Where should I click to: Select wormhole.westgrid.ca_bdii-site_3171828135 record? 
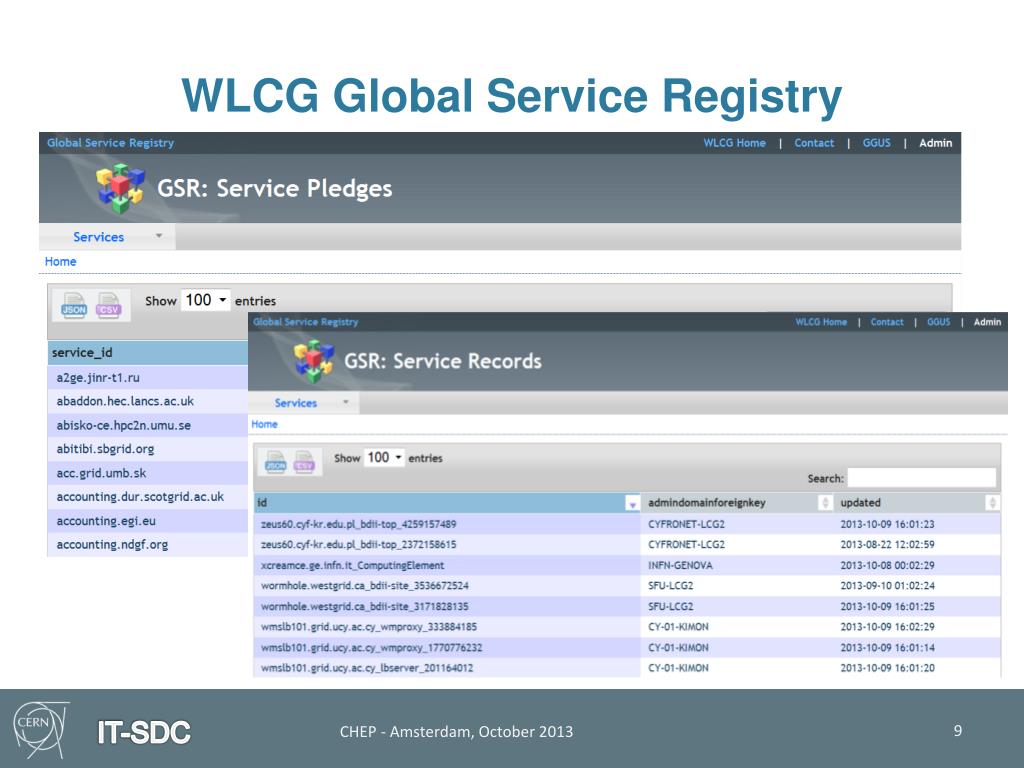tap(627, 606)
